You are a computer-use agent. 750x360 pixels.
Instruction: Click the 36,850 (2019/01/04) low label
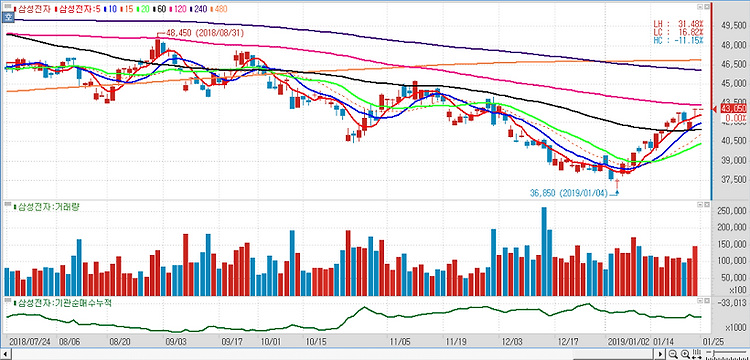pos(568,193)
